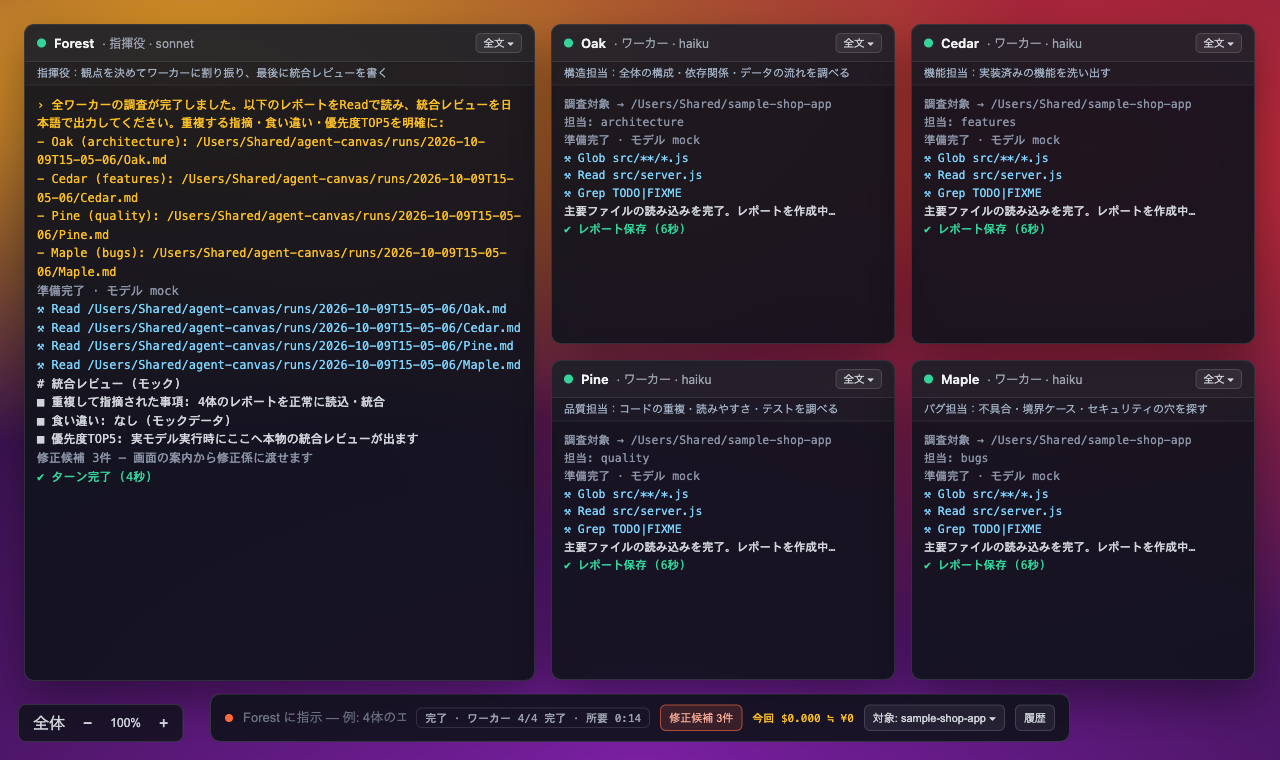1280x760 pixels.
Task: Open Maple panel 全文 dropdown
Action: pos(1218,379)
